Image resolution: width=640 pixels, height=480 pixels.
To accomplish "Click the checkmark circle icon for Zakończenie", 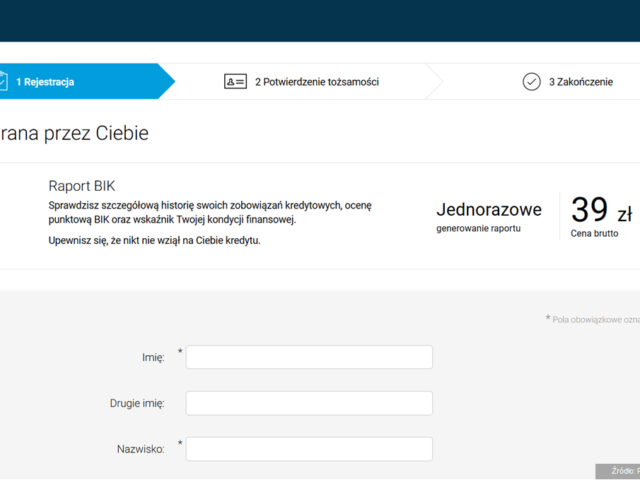I will point(531,82).
